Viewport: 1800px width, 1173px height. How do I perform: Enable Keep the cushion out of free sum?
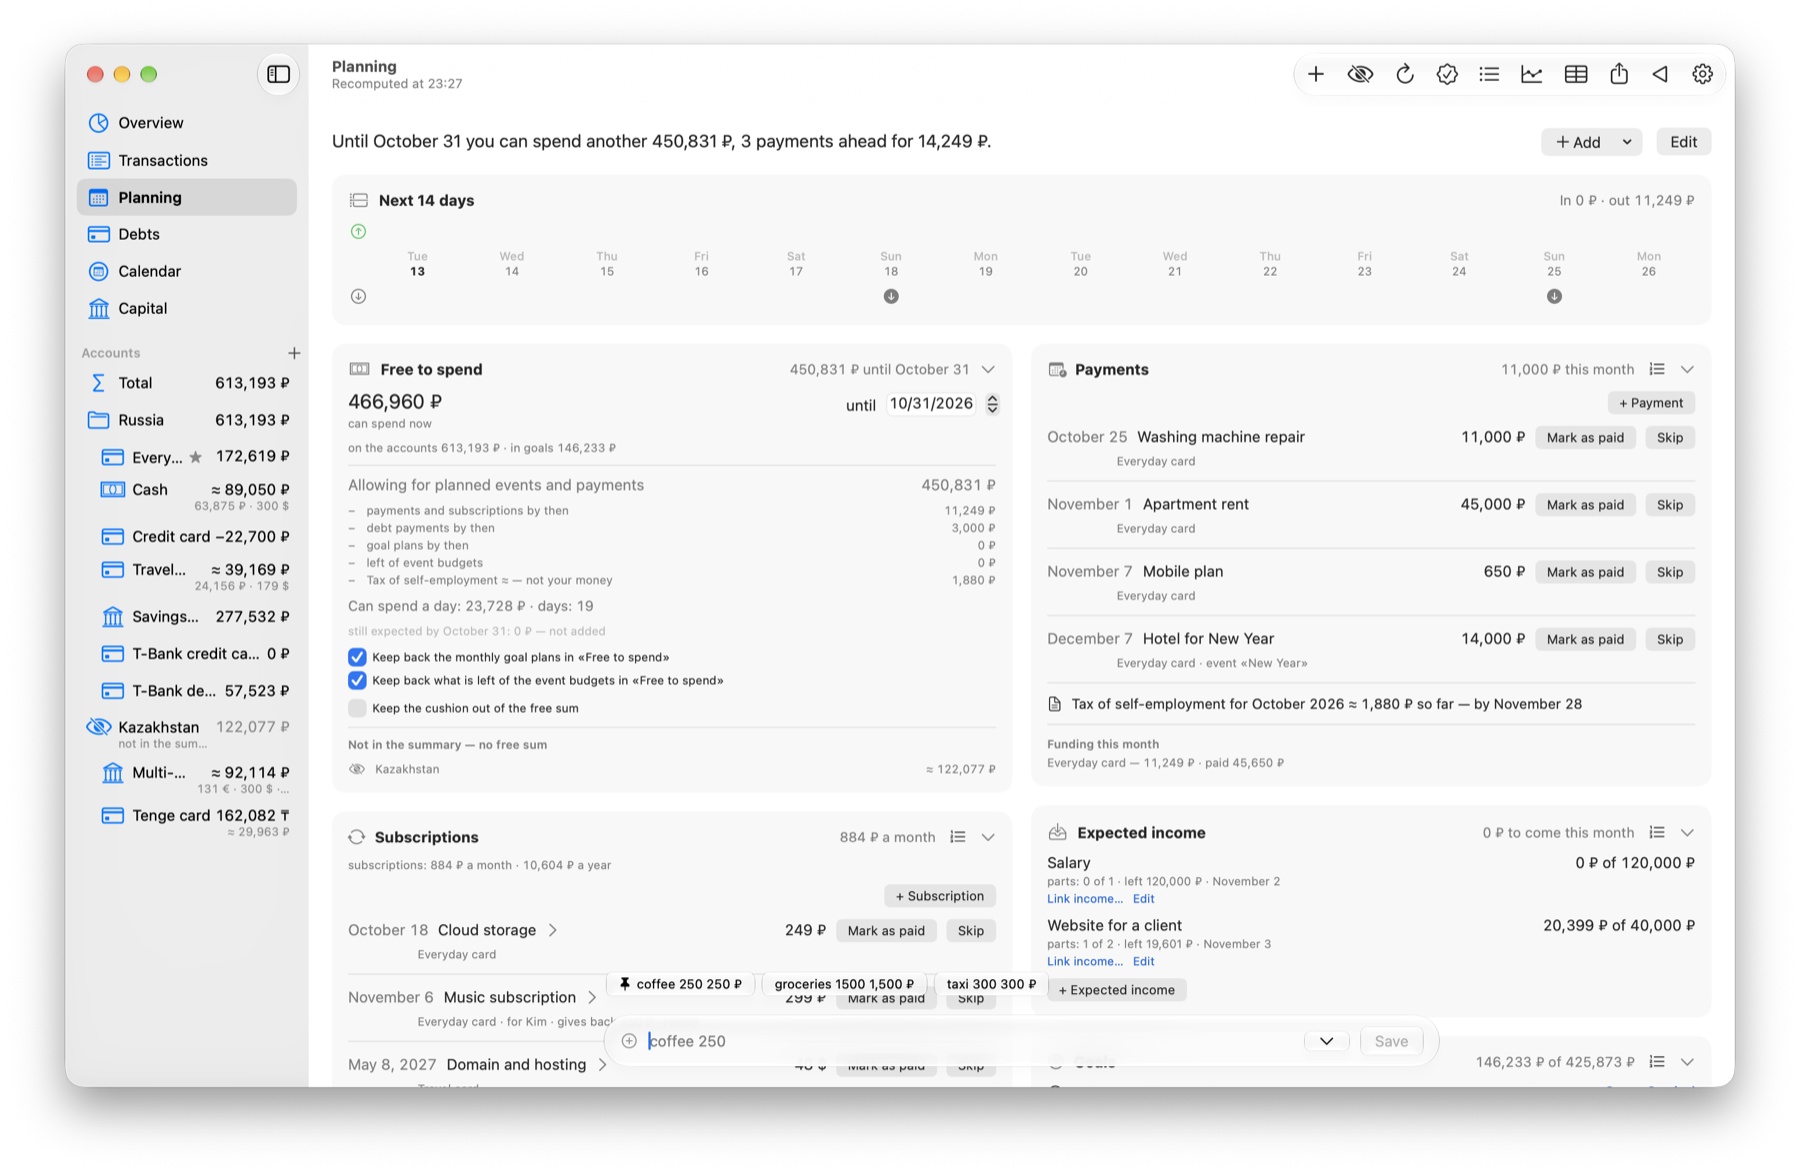[357, 708]
